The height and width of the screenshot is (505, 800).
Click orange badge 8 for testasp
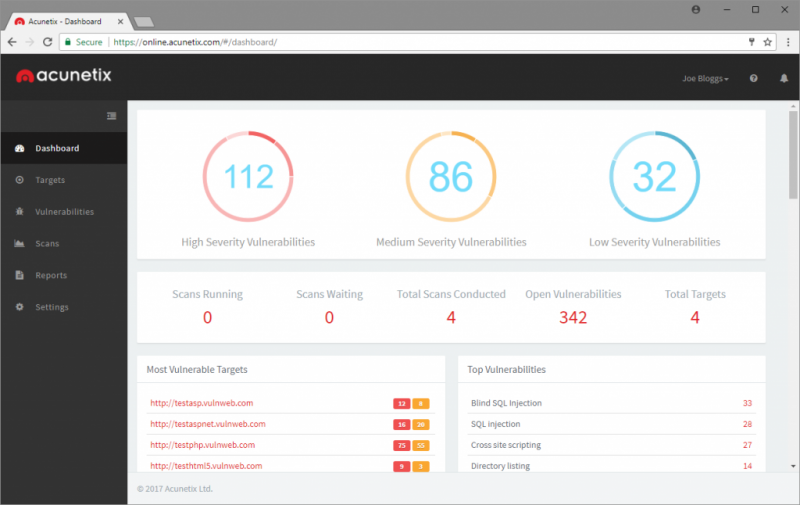(421, 403)
